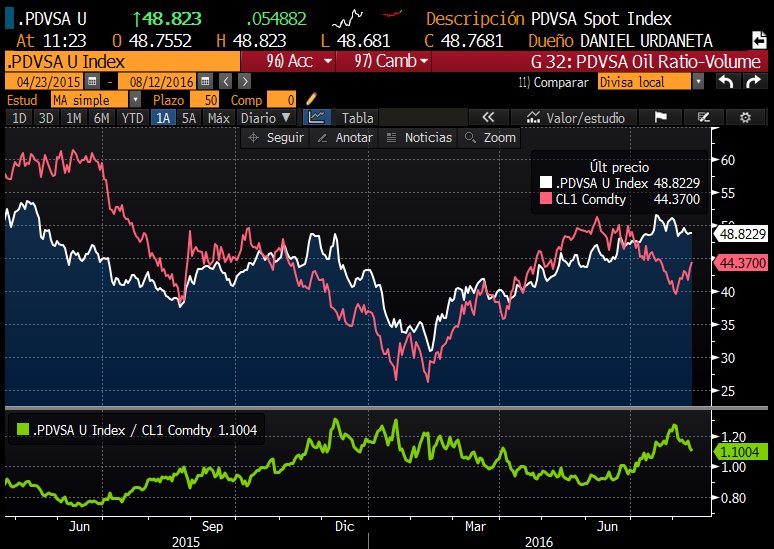Screen dimensions: 774x549
Task: Click pink swatch for CL1 Comdty legend
Action: click(x=545, y=198)
